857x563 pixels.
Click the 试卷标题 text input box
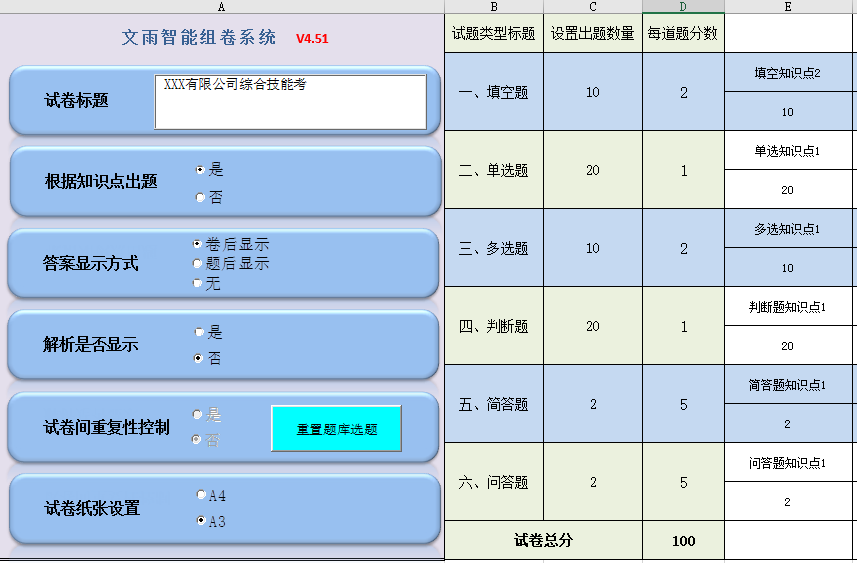click(x=290, y=102)
